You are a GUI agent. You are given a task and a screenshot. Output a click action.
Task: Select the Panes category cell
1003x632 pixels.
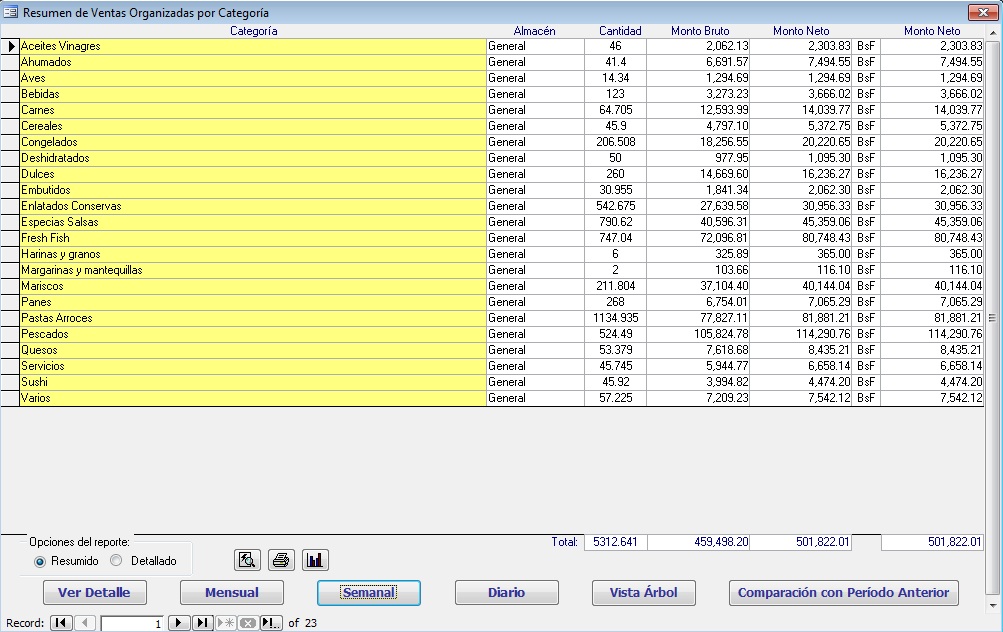[x=253, y=302]
